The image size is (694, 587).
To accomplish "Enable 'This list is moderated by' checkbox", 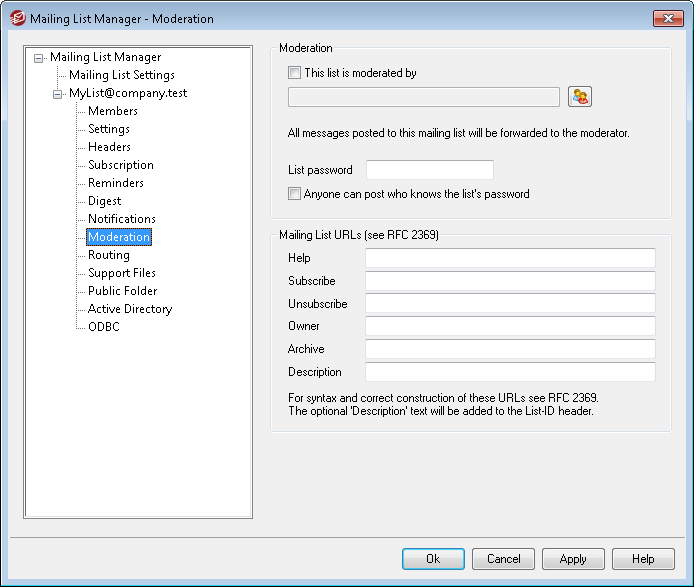I will (x=294, y=73).
